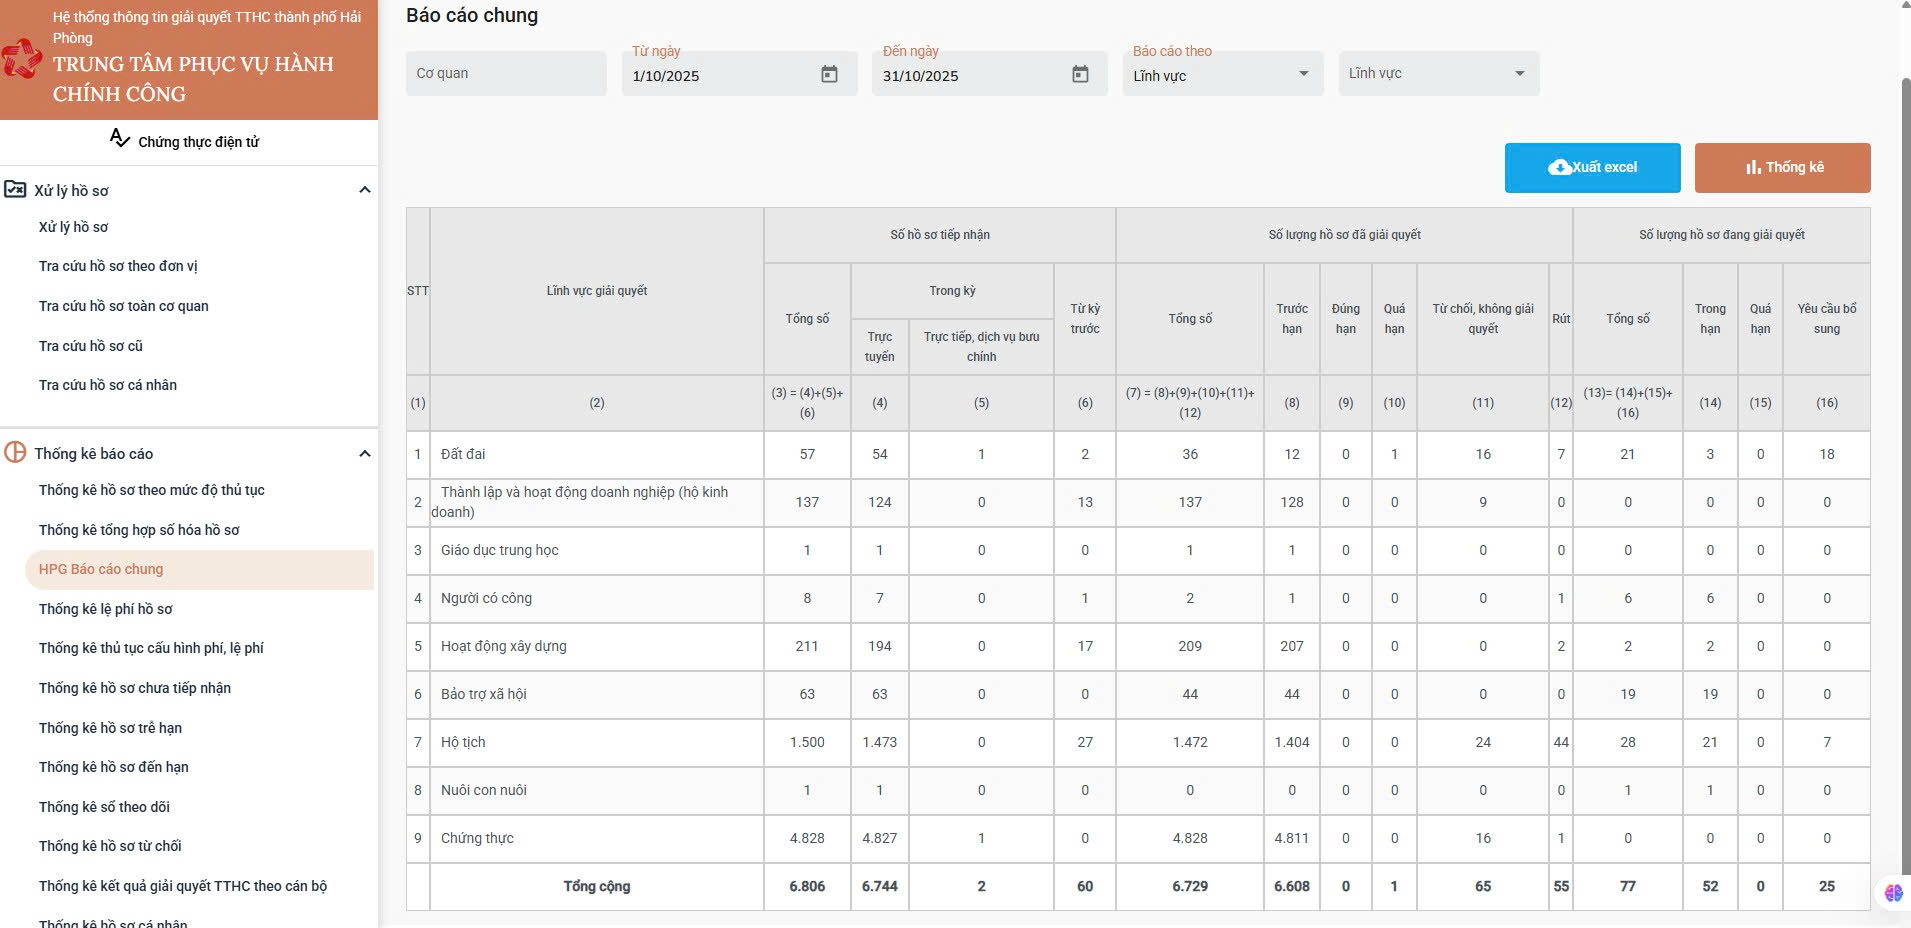Open the Đến ngày calendar picker icon

1080,74
